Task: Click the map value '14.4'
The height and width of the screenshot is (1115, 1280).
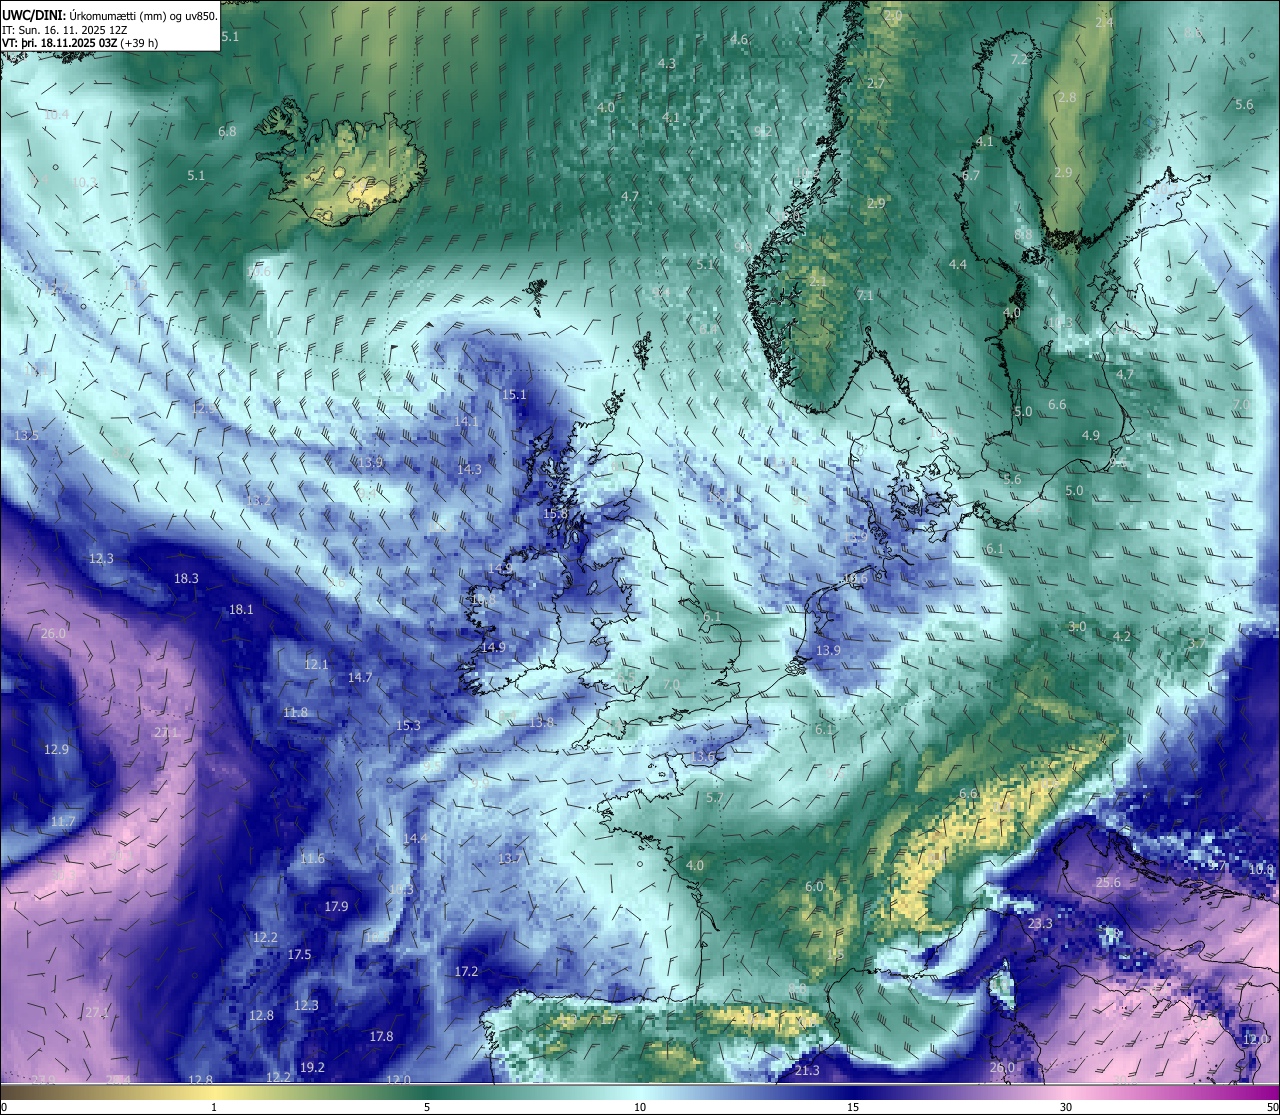Action: (x=415, y=838)
